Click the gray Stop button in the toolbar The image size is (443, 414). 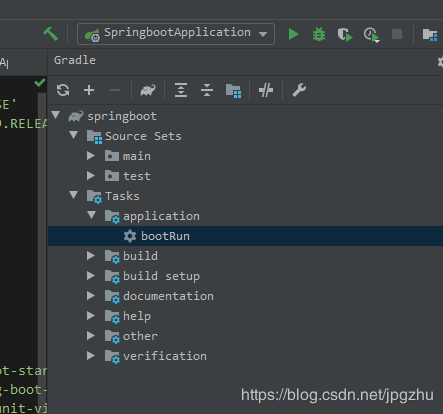tap(397, 34)
